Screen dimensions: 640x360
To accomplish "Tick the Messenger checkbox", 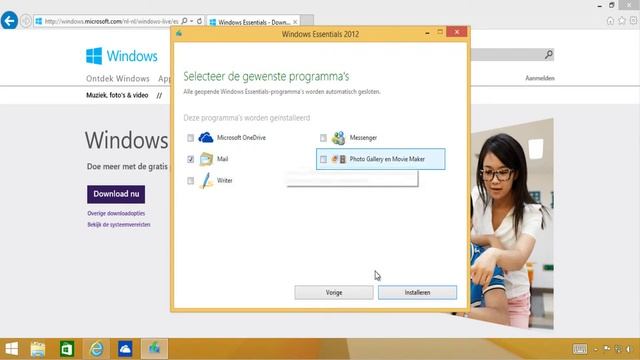I will pos(323,138).
